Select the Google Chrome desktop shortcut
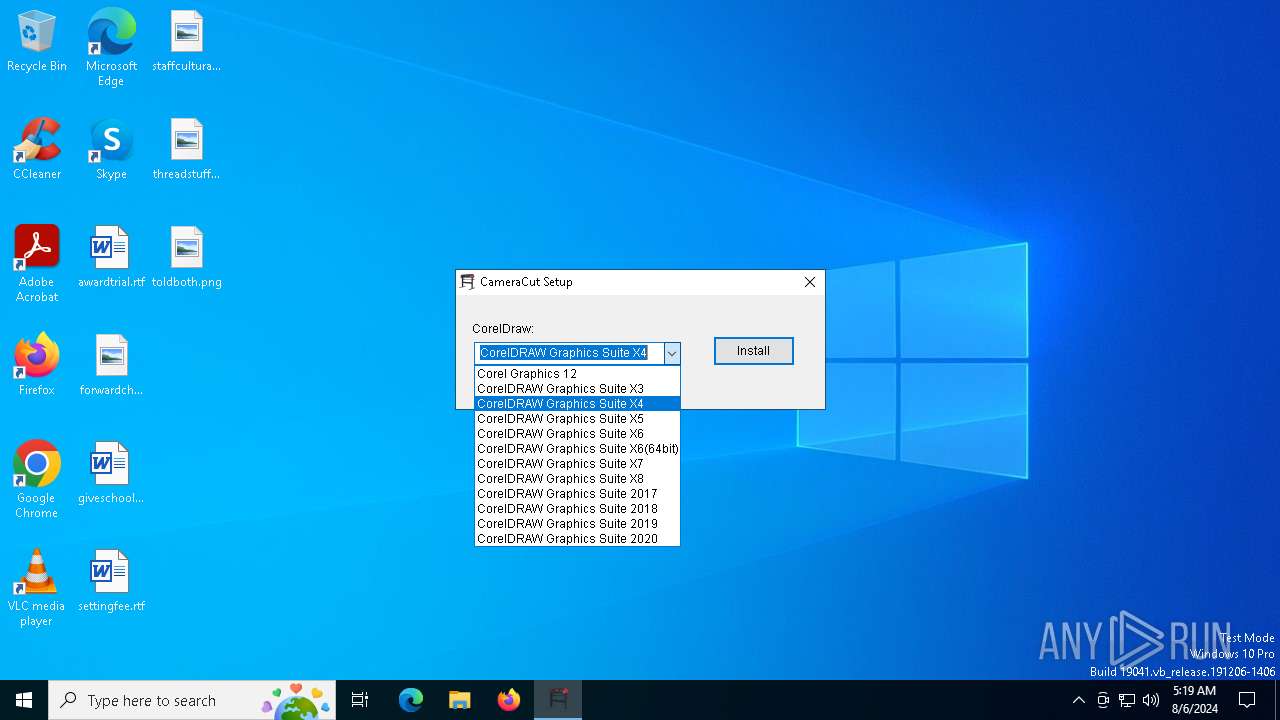The width and height of the screenshot is (1280, 720). pyautogui.click(x=37, y=480)
